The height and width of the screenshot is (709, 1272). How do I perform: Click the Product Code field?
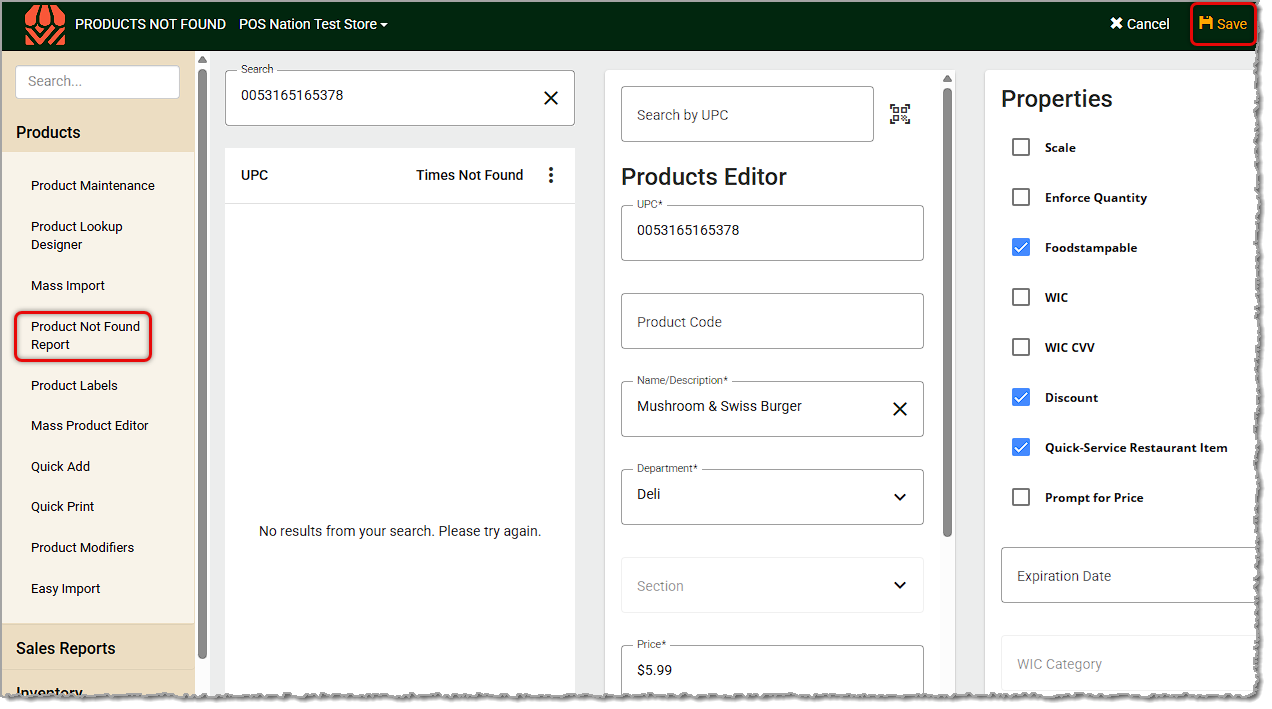[x=772, y=321]
